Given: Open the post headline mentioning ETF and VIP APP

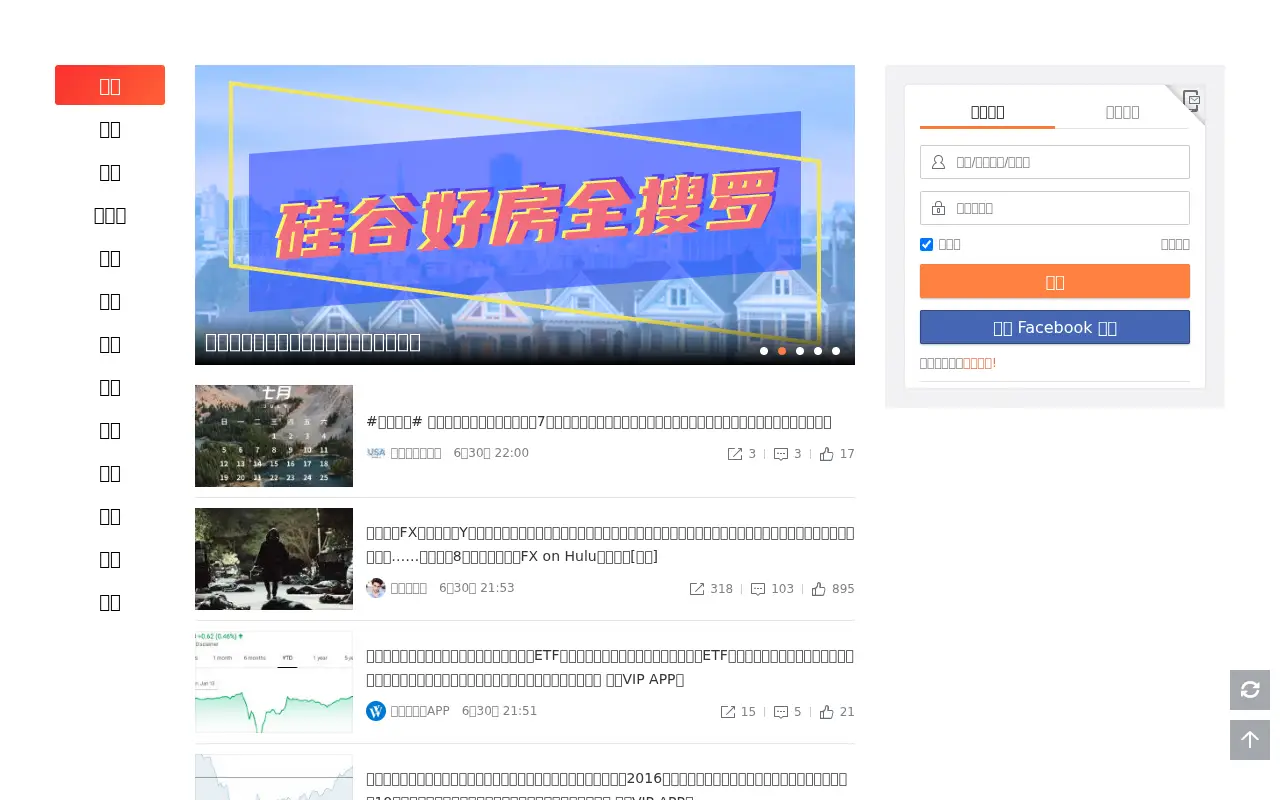Looking at the screenshot, I should pos(610,668).
